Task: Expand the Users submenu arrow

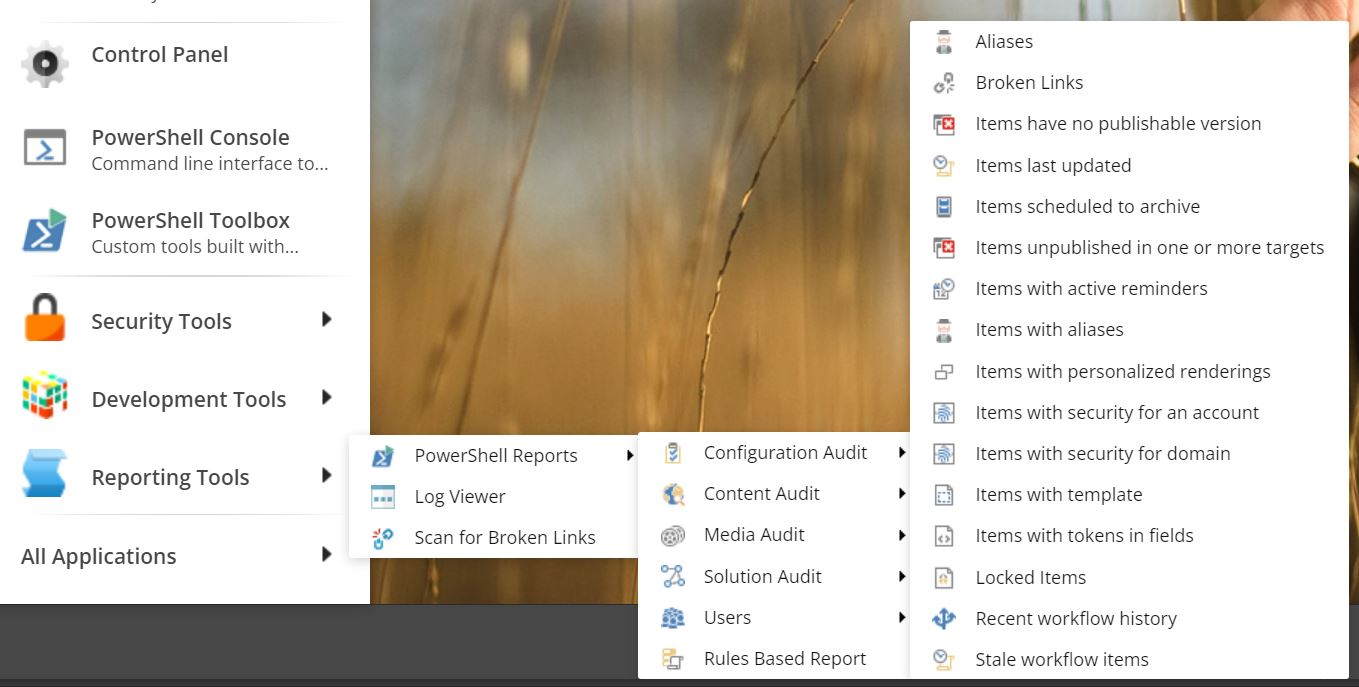Action: click(901, 618)
